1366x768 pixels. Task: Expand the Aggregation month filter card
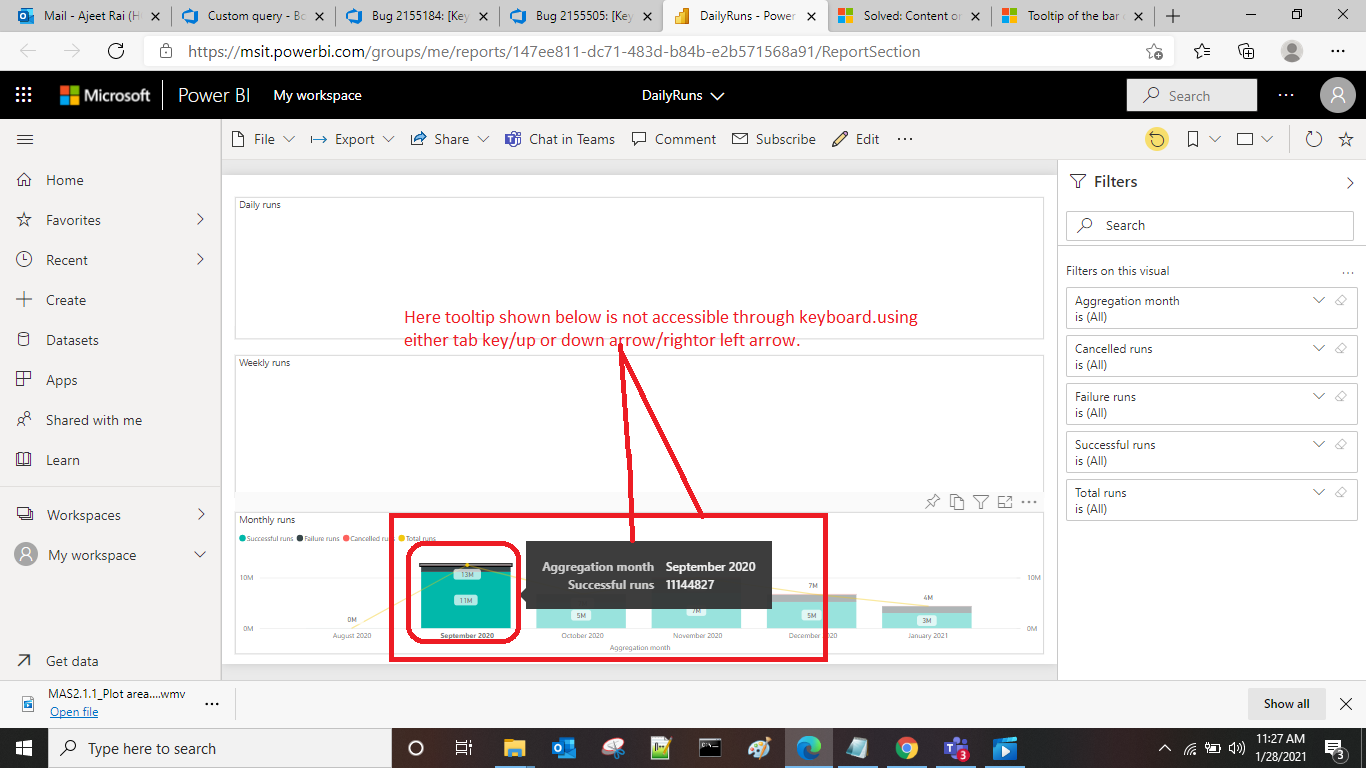pos(1318,300)
